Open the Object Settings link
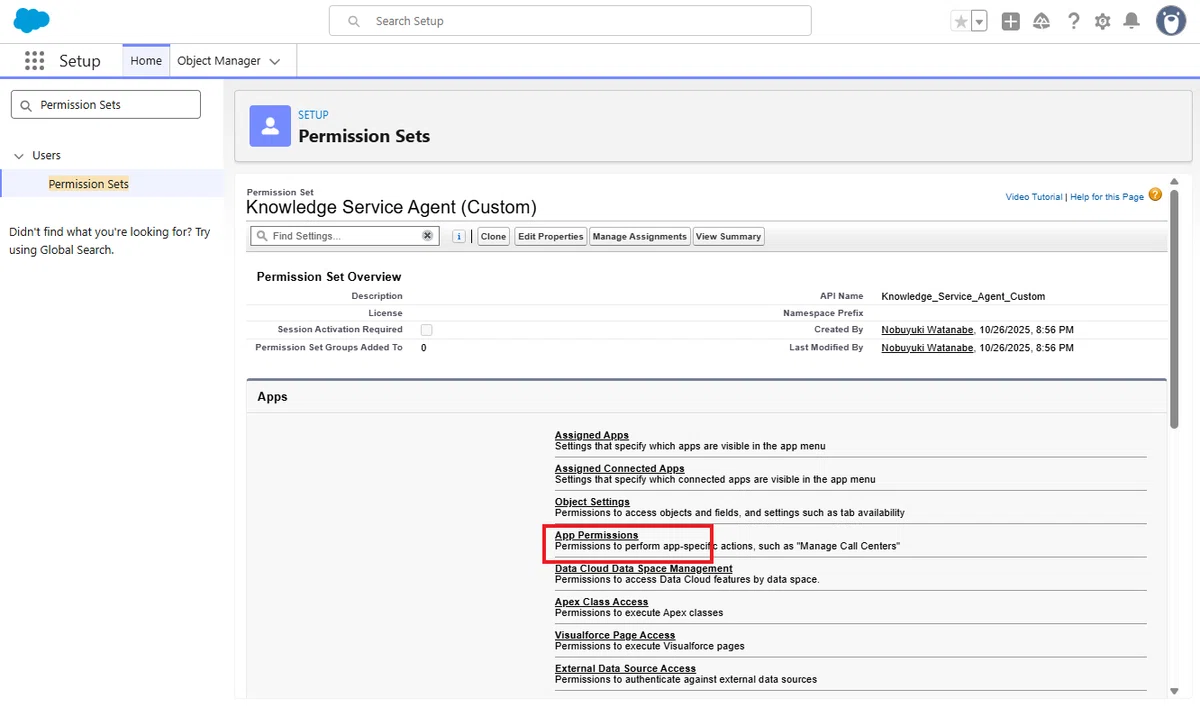 pyautogui.click(x=592, y=502)
